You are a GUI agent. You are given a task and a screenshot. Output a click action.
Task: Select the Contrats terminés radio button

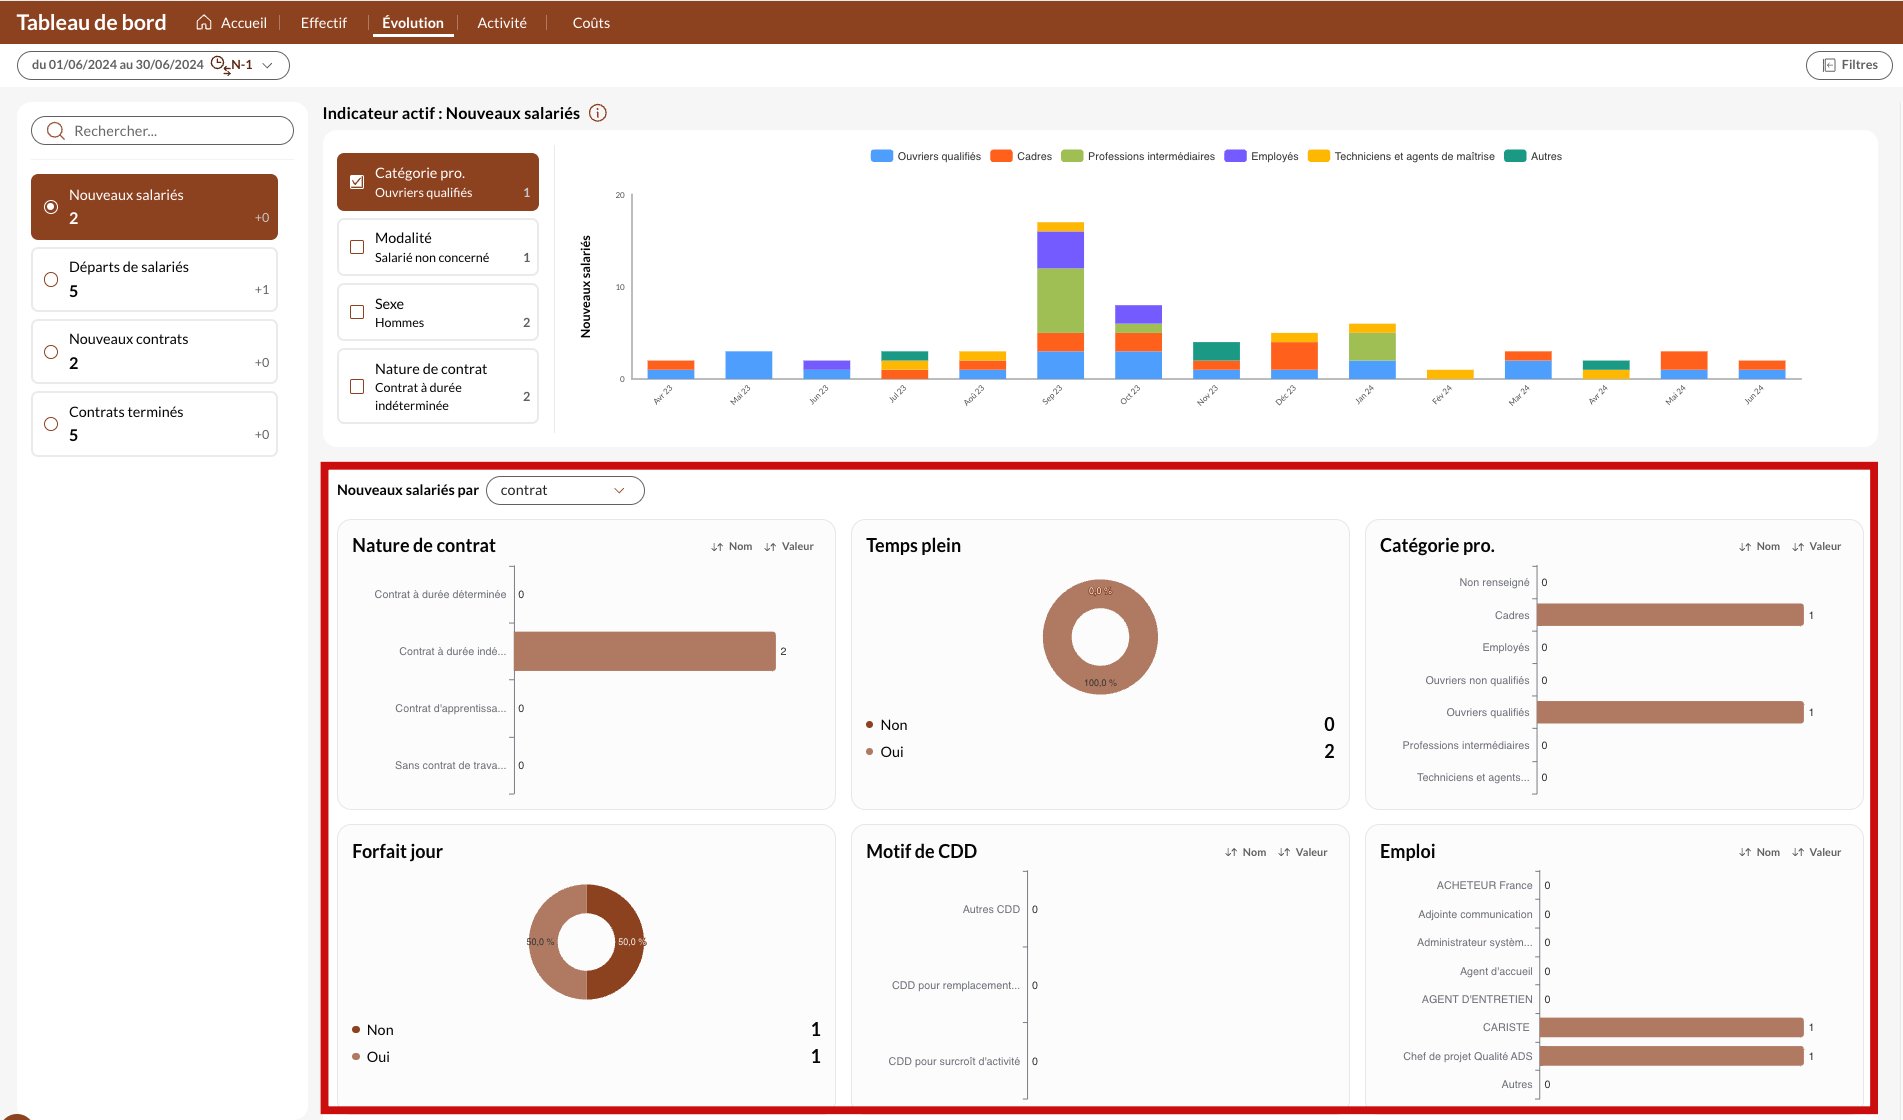(51, 424)
